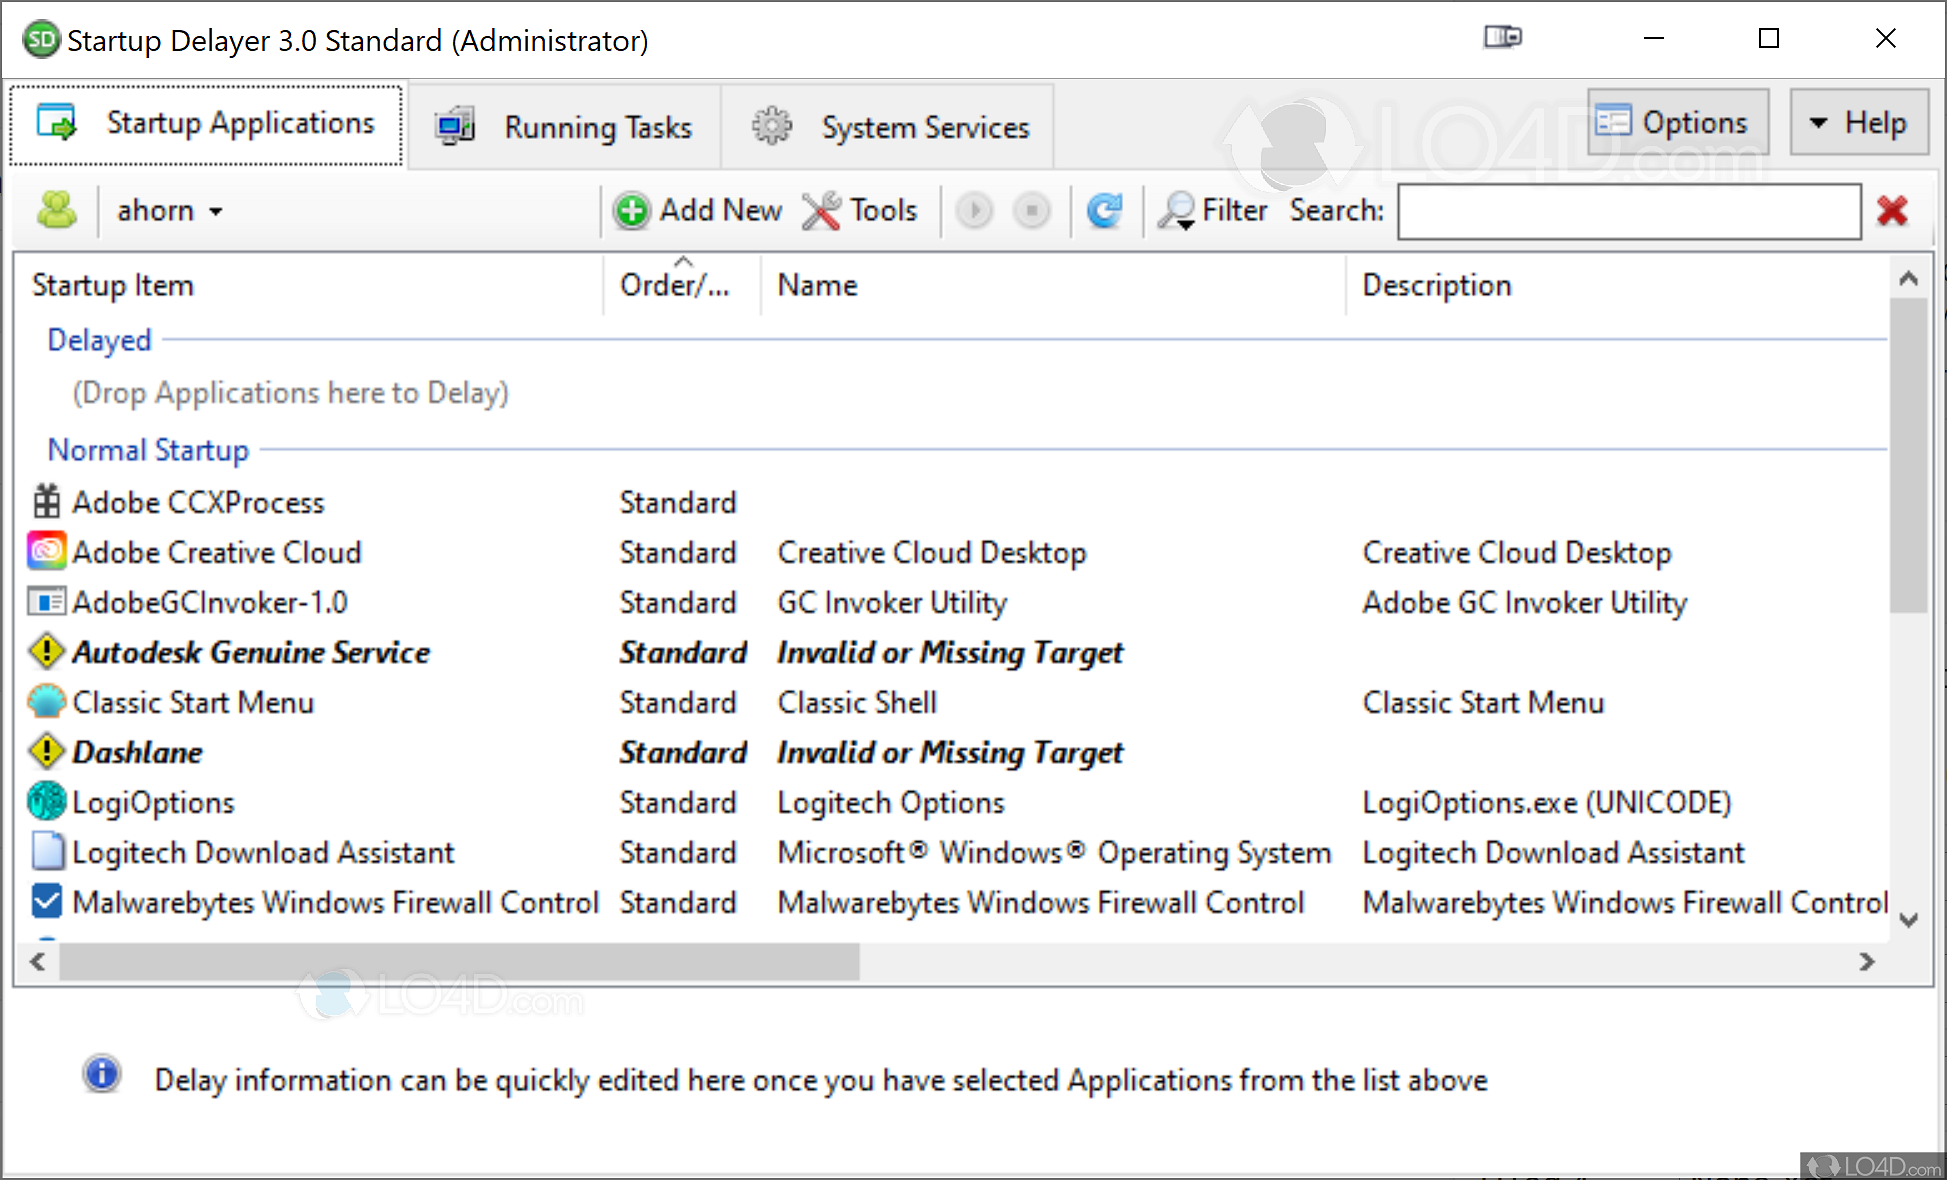Click the Add New startup application icon
Image resolution: width=1947 pixels, height=1180 pixels.
point(632,211)
